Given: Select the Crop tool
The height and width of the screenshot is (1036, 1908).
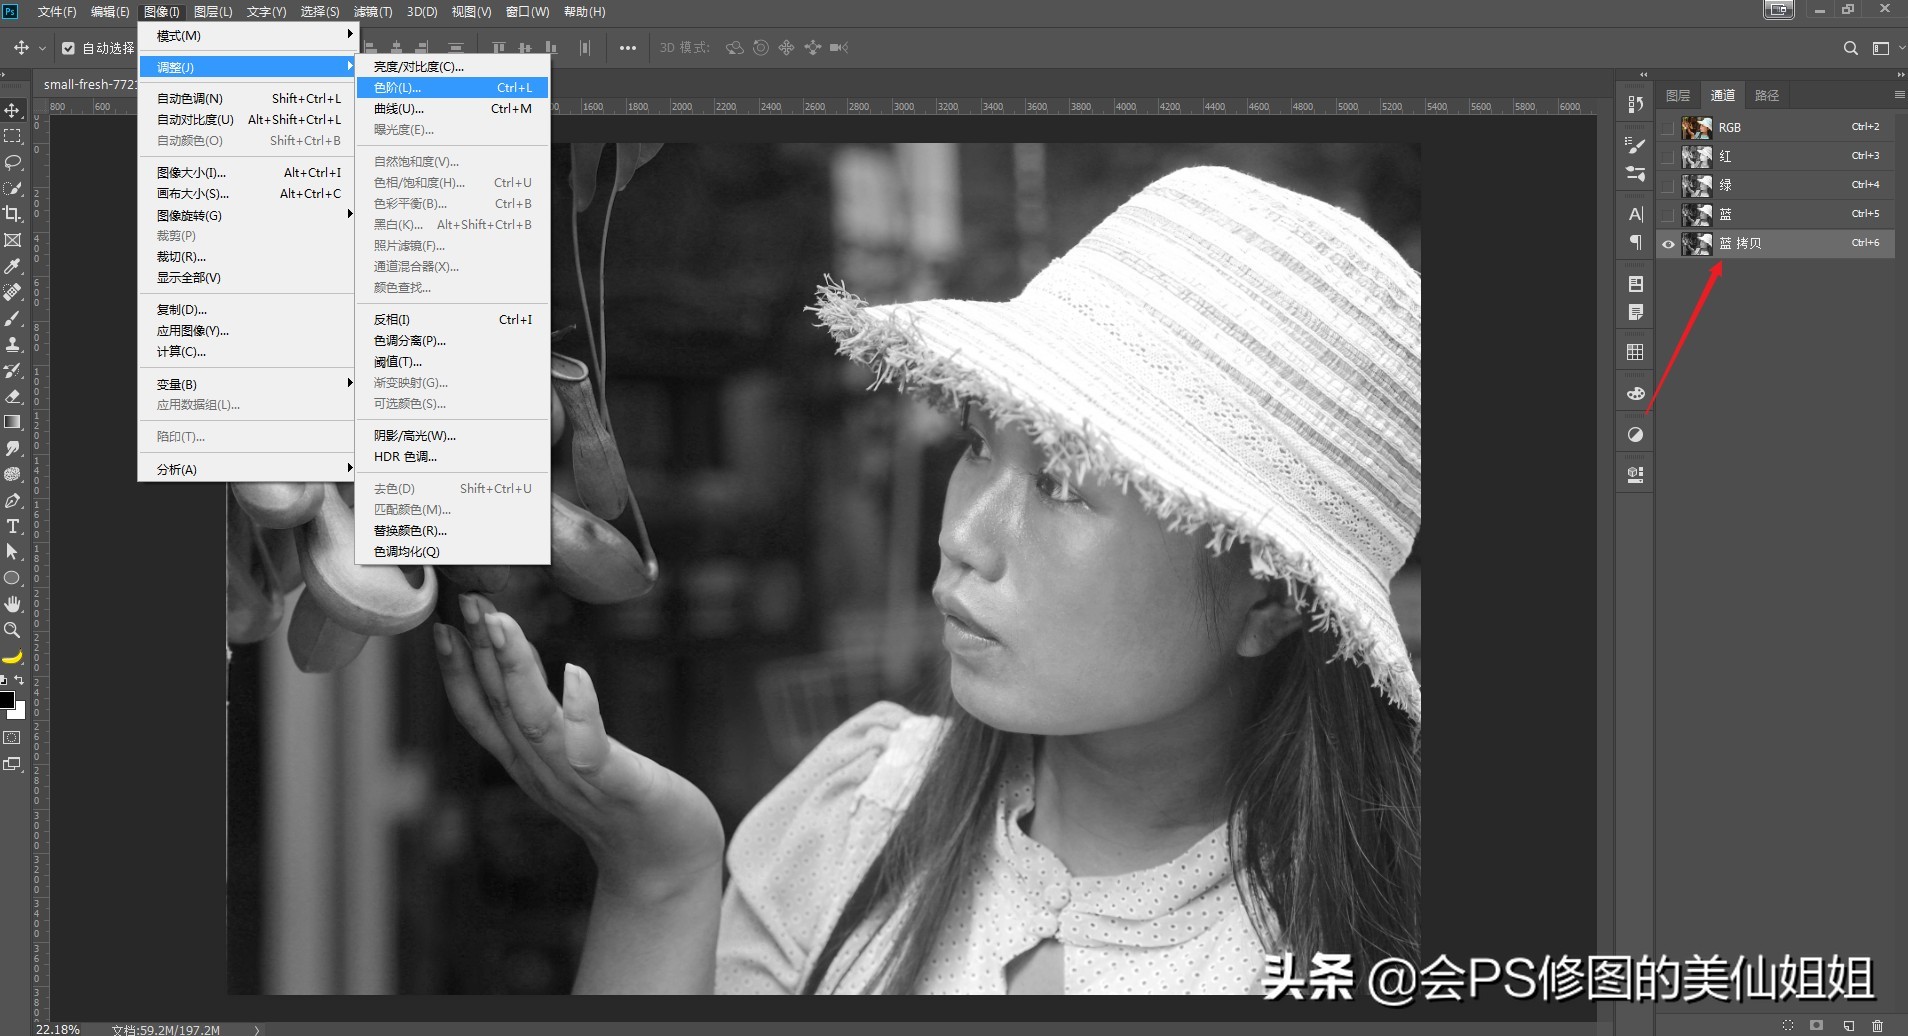Looking at the screenshot, I should [13, 213].
